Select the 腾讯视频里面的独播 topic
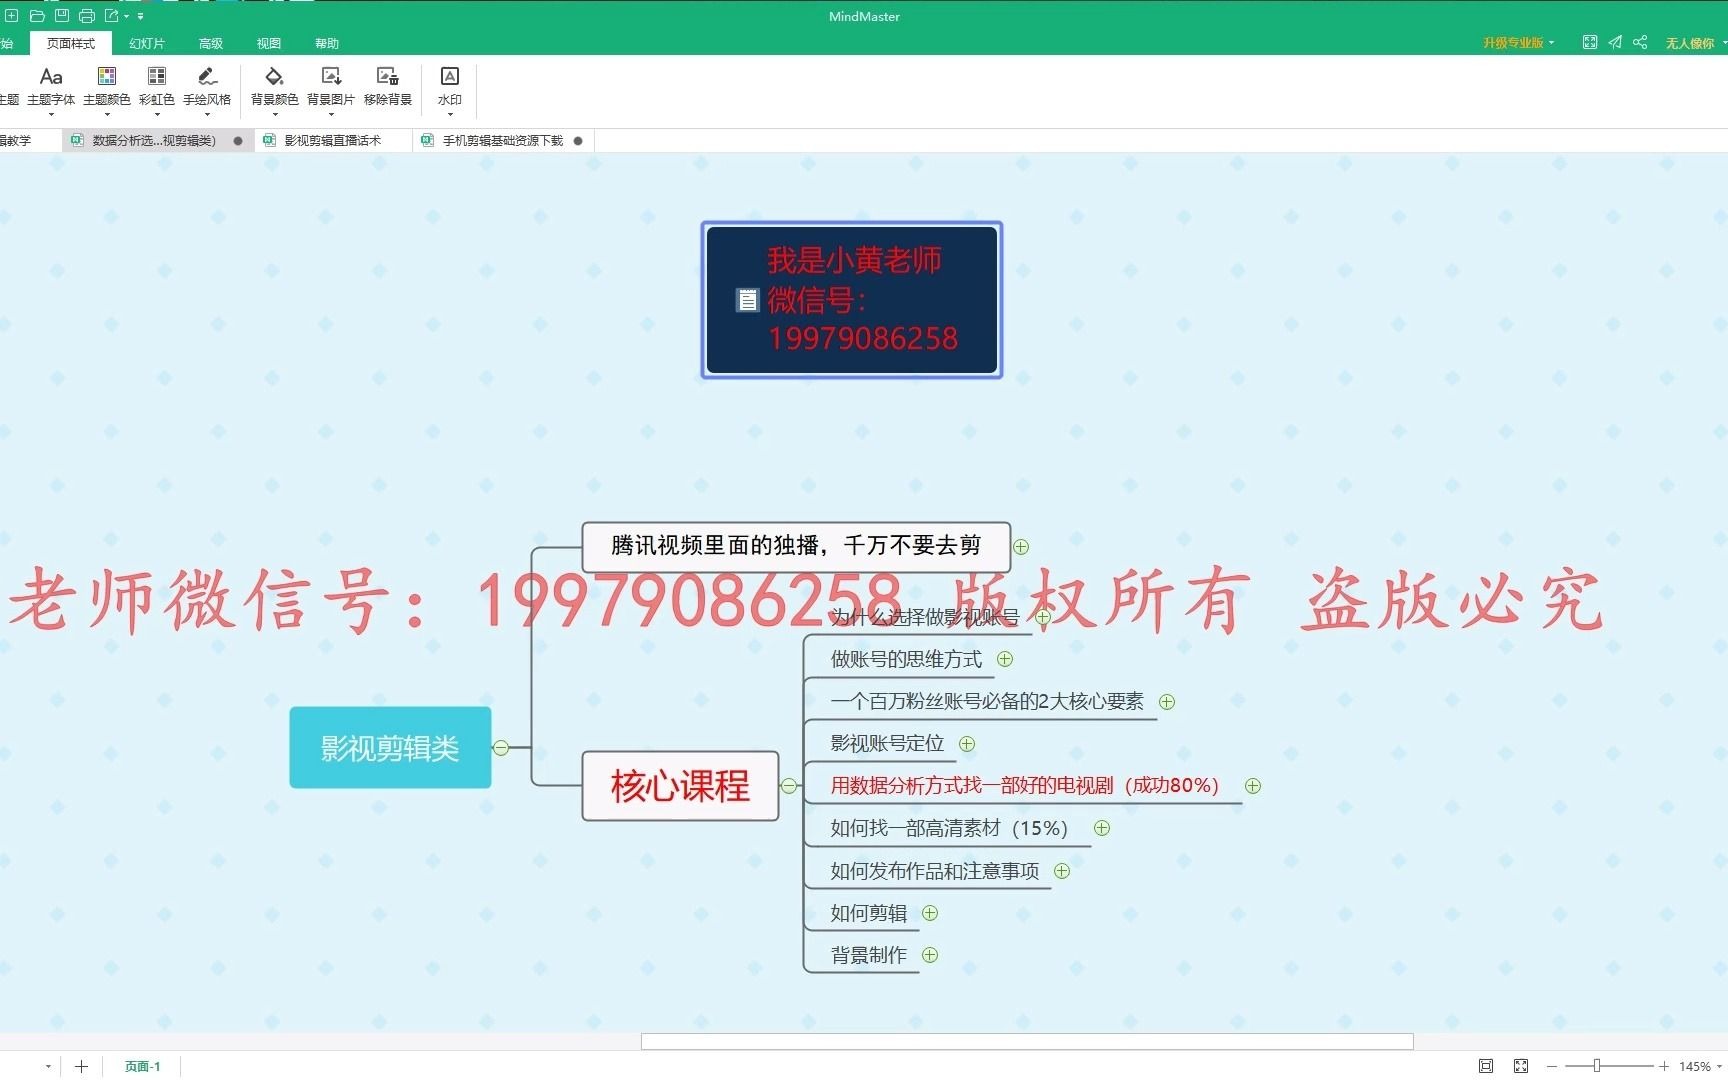Viewport: 1728px width, 1080px height. 796,546
